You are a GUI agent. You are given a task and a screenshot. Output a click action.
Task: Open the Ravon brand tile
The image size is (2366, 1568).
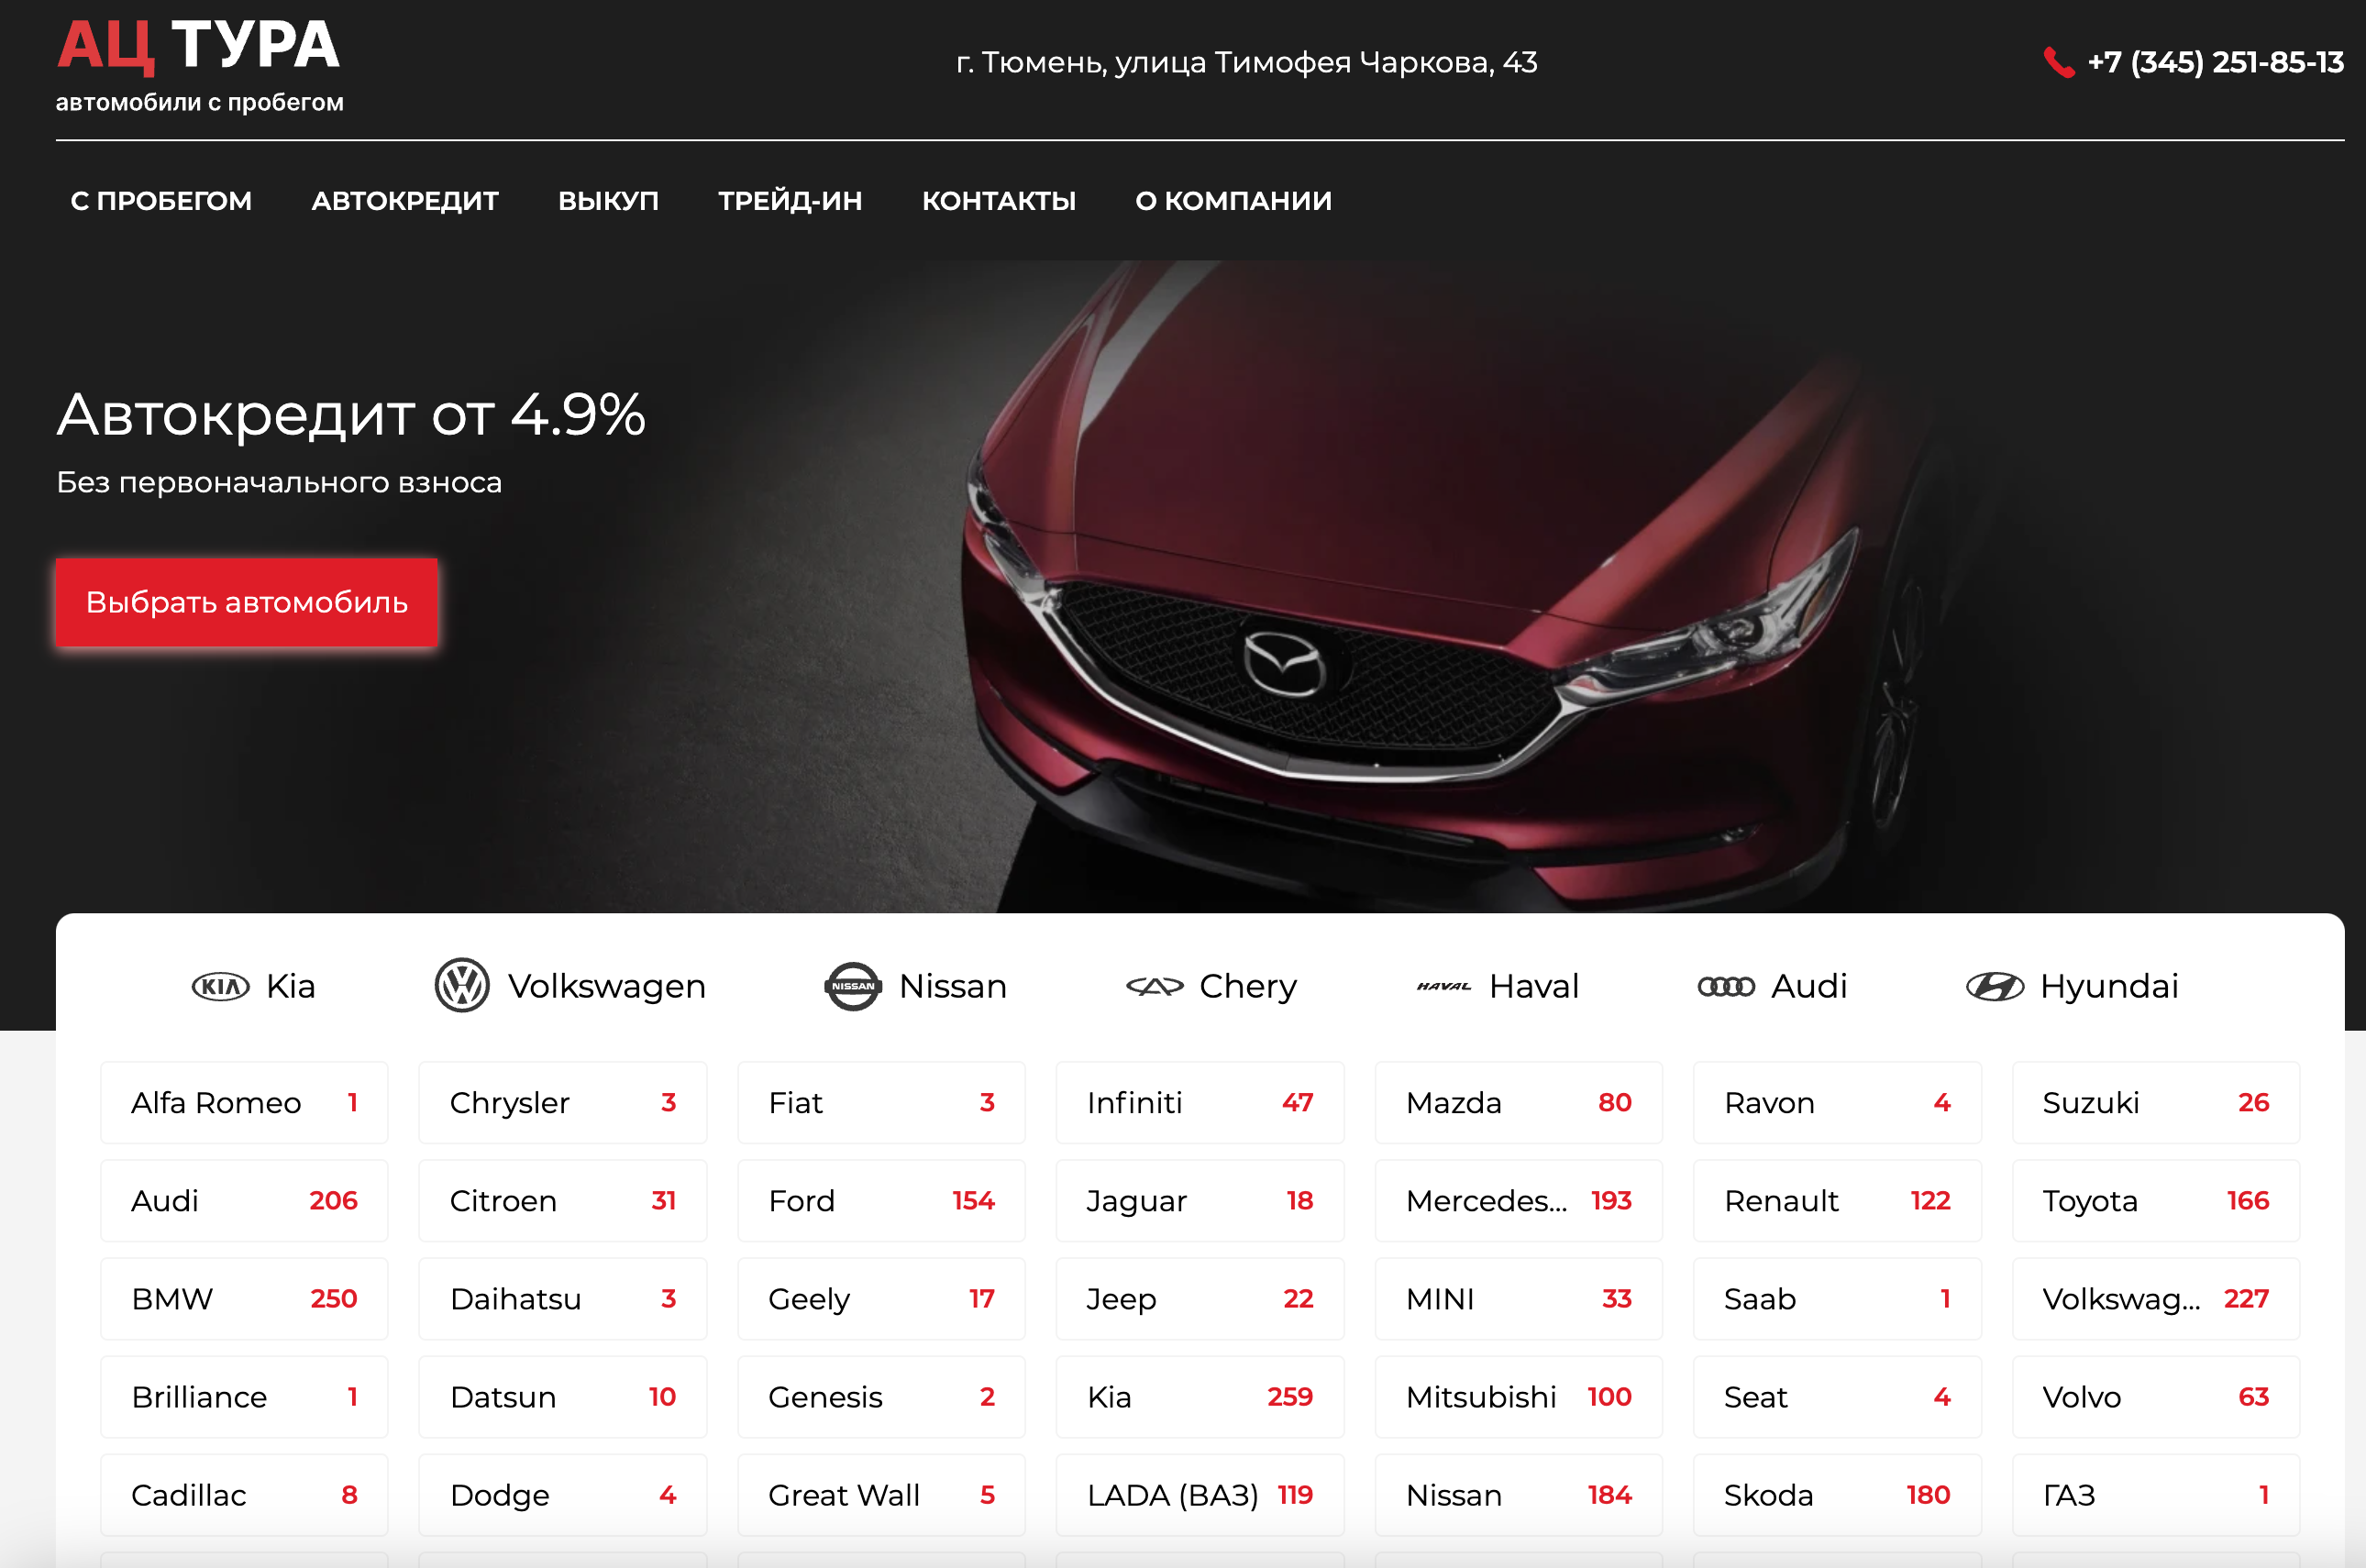1837,1102
